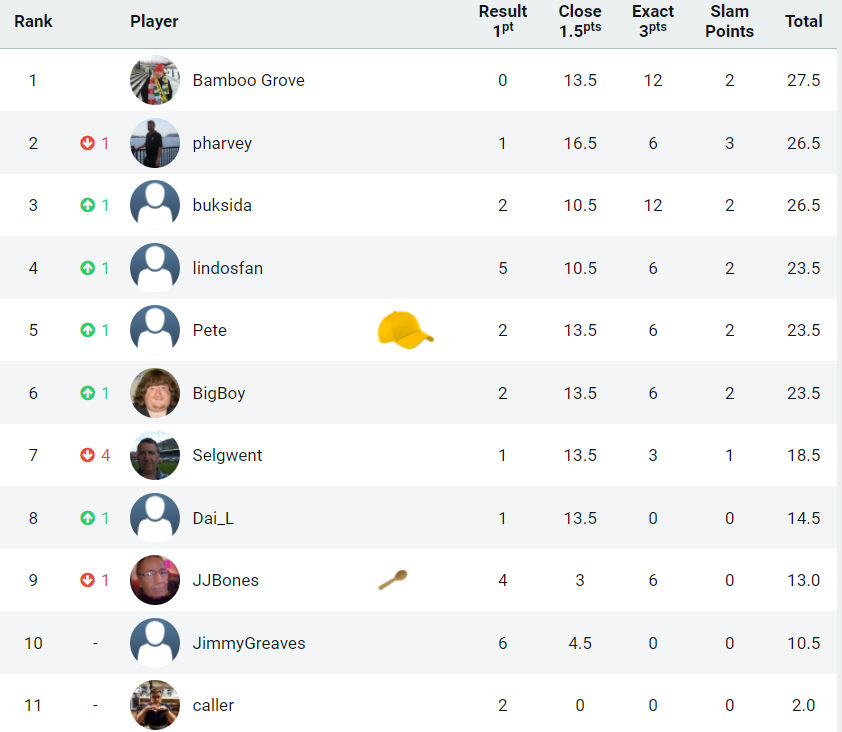
Task: Open the JimmyGreaves player name
Action: click(249, 643)
